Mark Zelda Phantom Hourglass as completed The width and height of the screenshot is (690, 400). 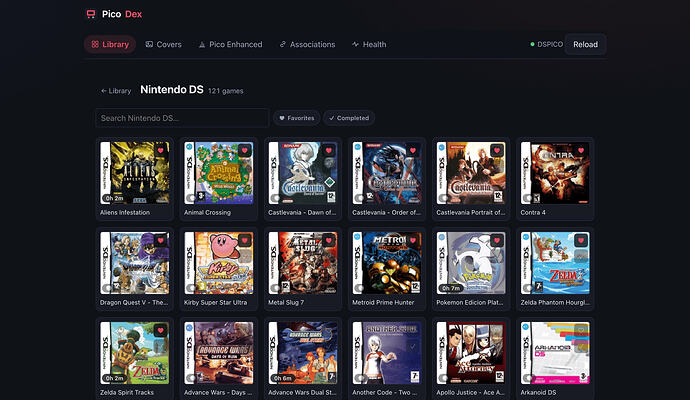(x=581, y=256)
